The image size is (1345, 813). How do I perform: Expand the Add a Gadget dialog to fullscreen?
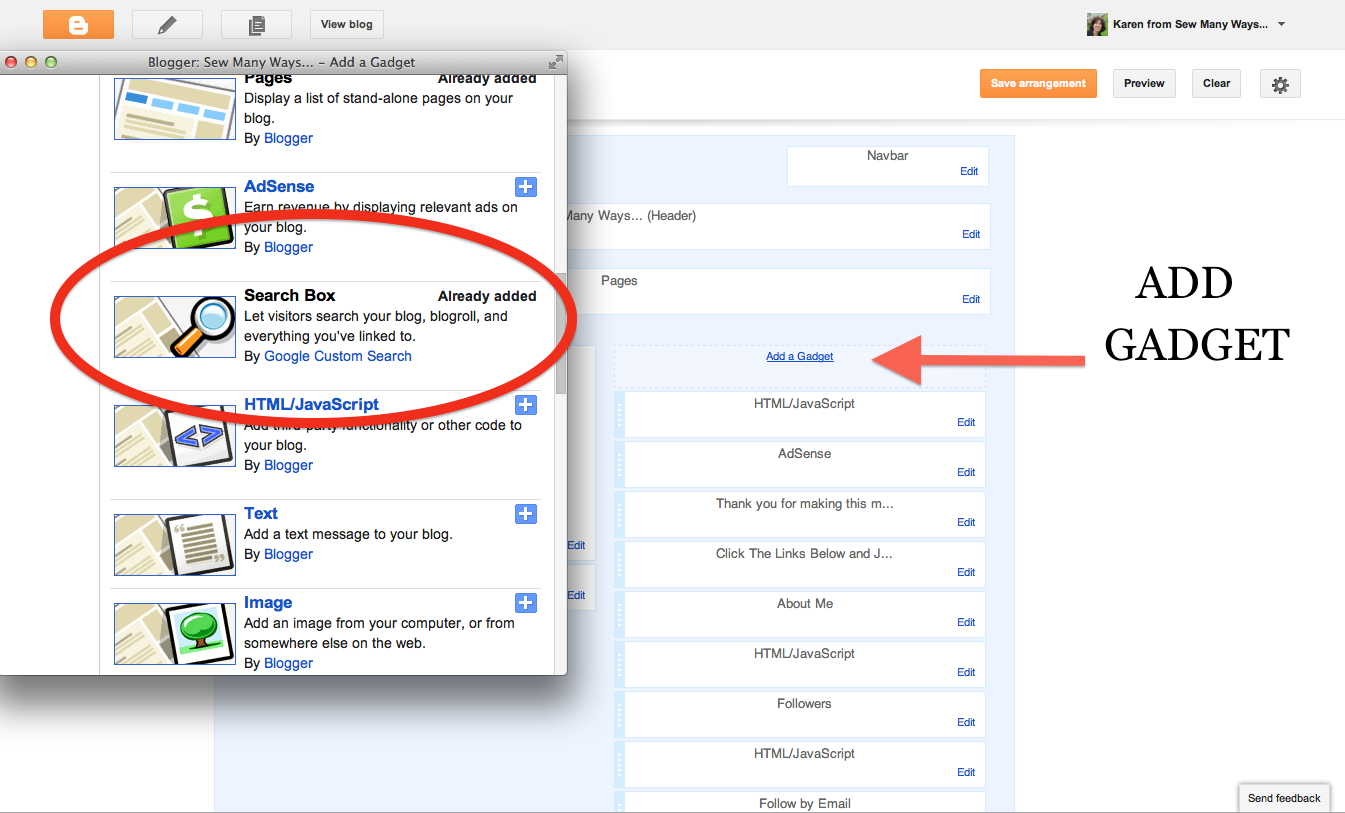click(556, 61)
